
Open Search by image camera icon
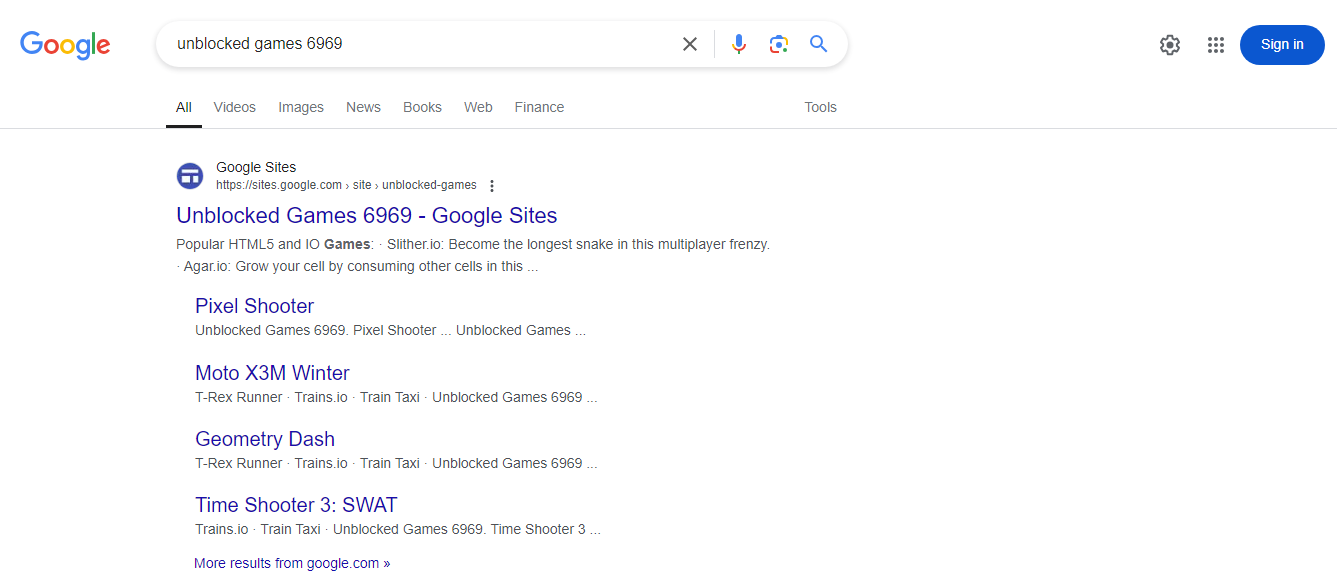click(779, 44)
